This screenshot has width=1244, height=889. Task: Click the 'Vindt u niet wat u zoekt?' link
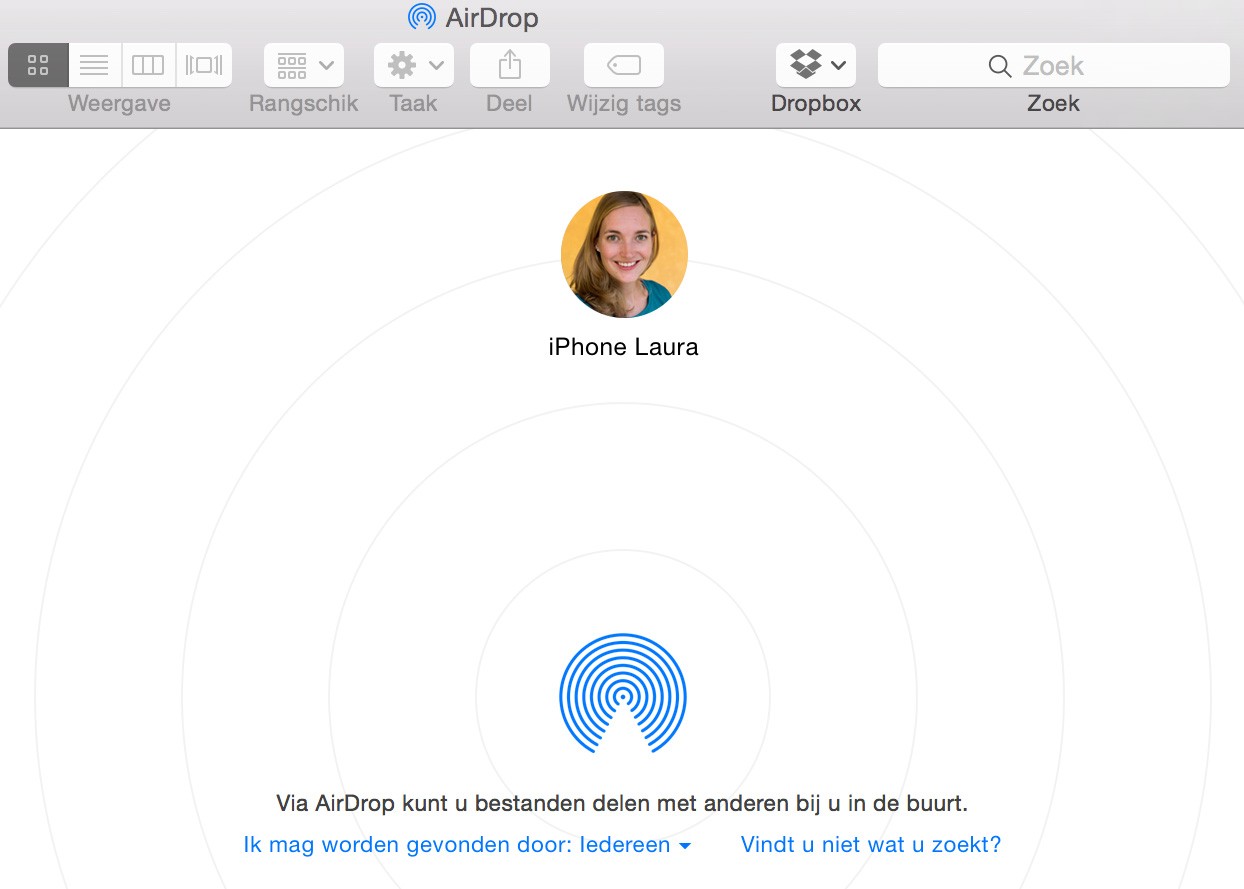pos(870,845)
